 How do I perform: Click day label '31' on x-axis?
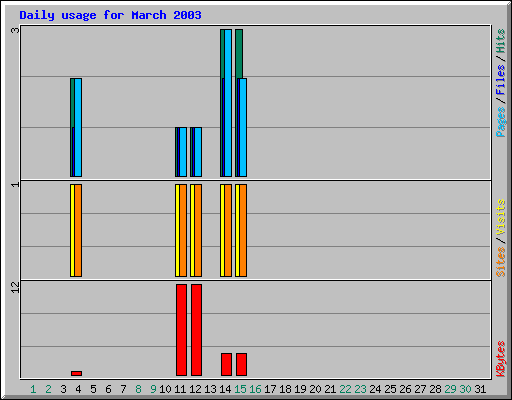480,389
